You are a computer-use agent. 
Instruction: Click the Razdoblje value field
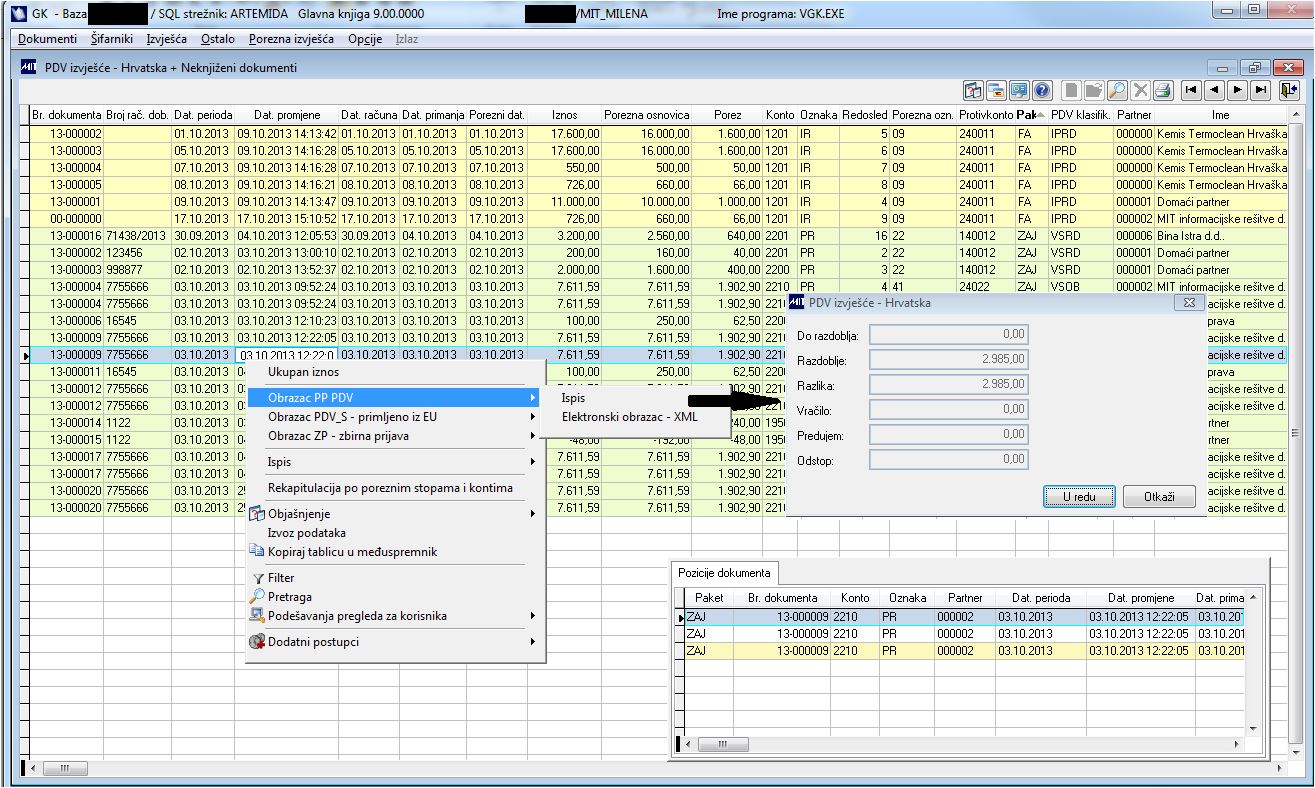coord(948,360)
